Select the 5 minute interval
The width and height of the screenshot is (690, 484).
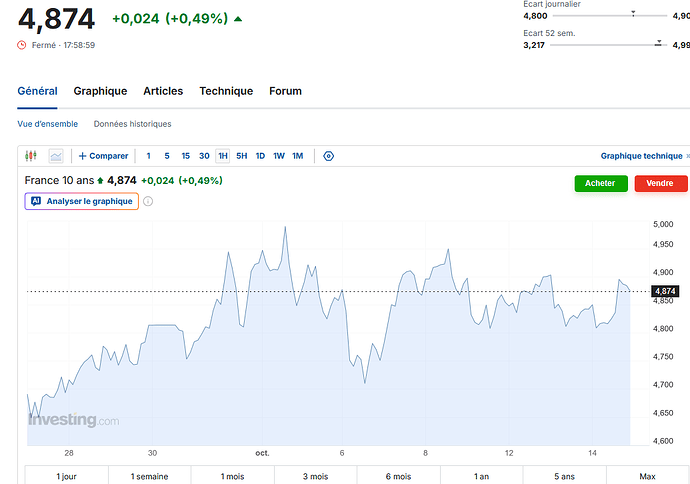coord(167,156)
